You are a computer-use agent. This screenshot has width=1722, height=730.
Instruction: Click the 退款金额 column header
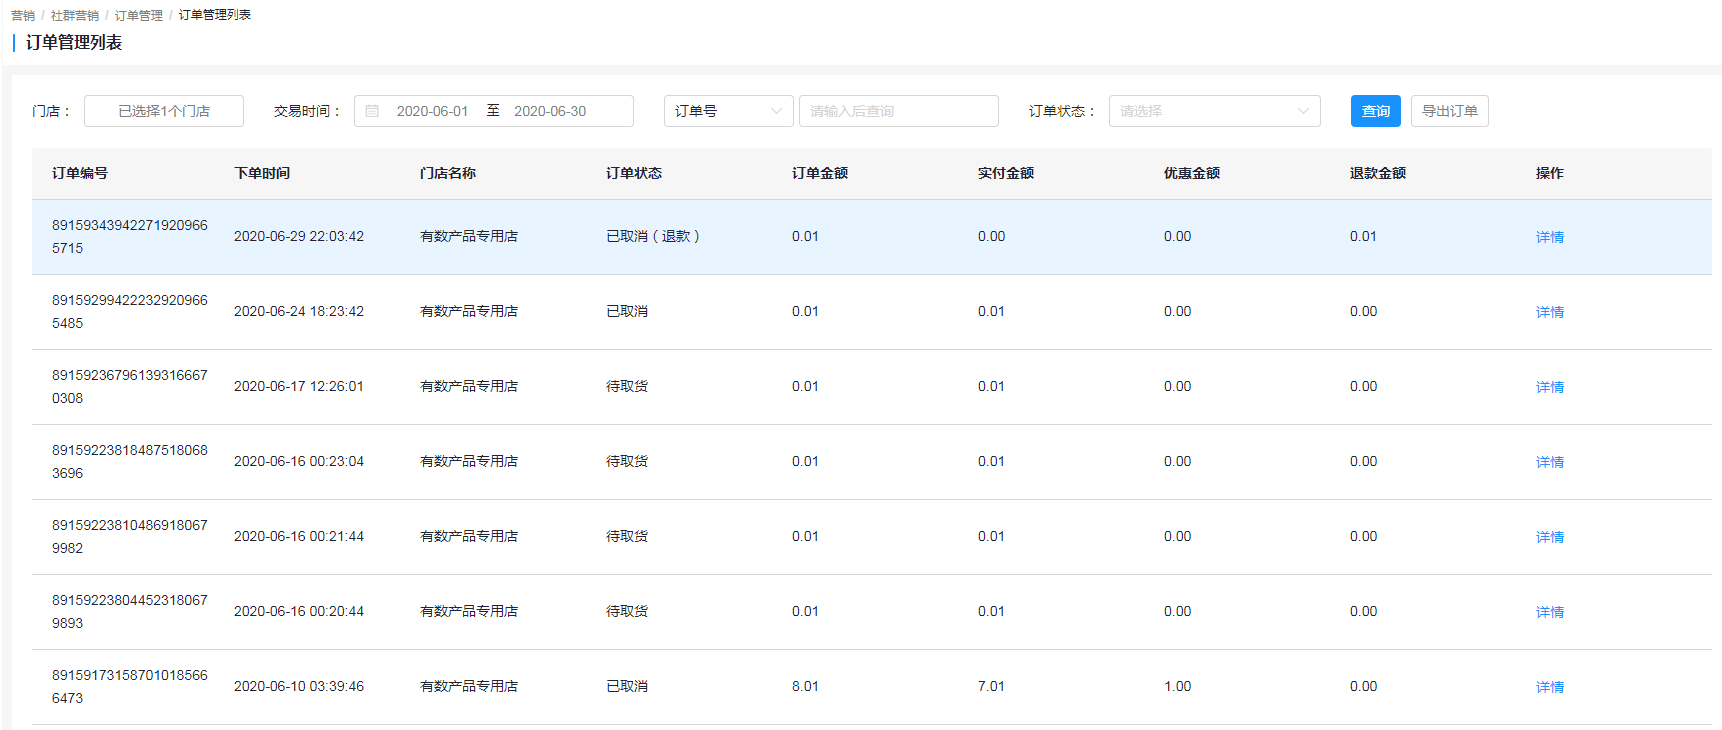(x=1378, y=173)
